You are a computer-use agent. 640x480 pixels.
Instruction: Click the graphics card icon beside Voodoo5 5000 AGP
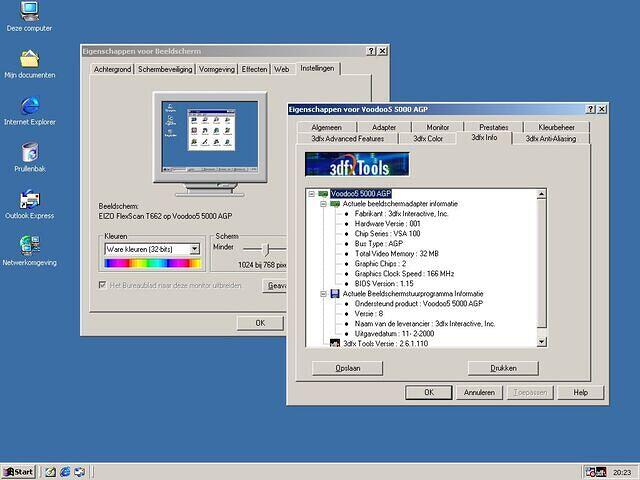(323, 193)
